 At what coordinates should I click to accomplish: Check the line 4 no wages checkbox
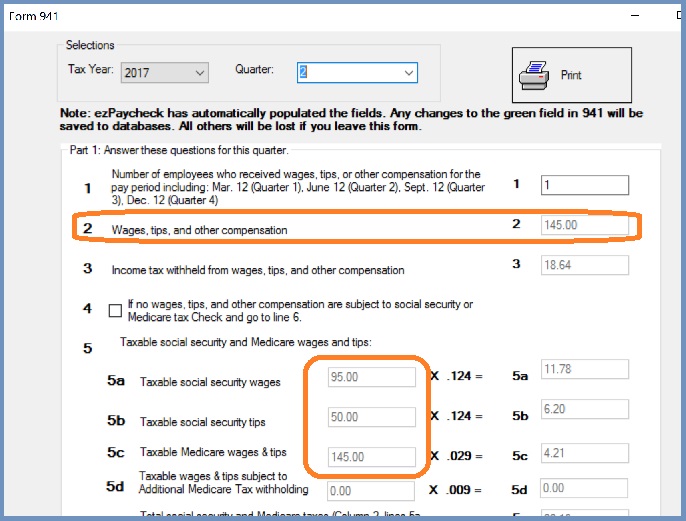pos(115,311)
